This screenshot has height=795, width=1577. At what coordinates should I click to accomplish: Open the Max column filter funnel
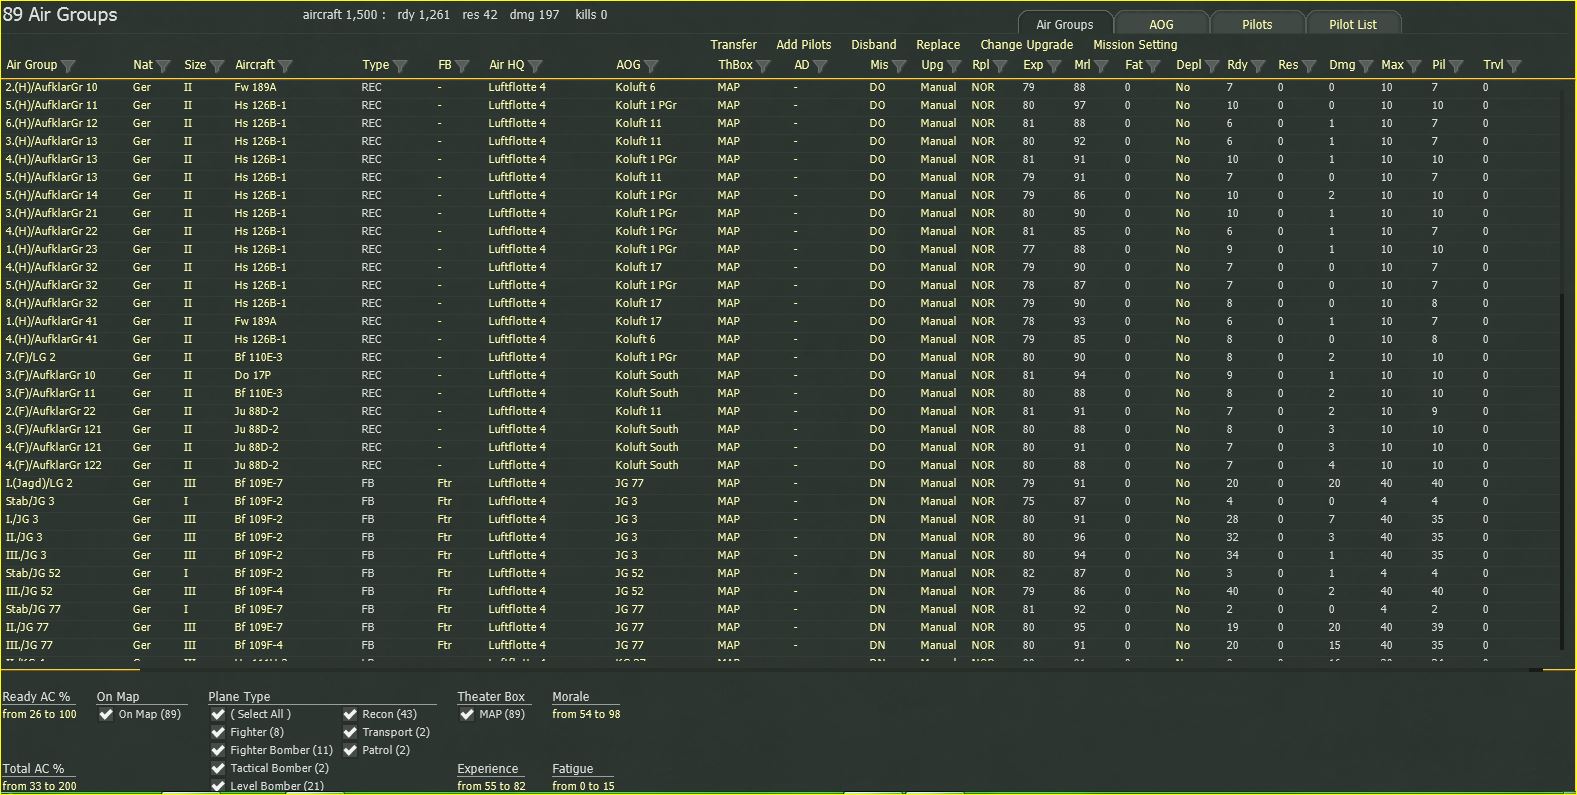(x=1414, y=66)
